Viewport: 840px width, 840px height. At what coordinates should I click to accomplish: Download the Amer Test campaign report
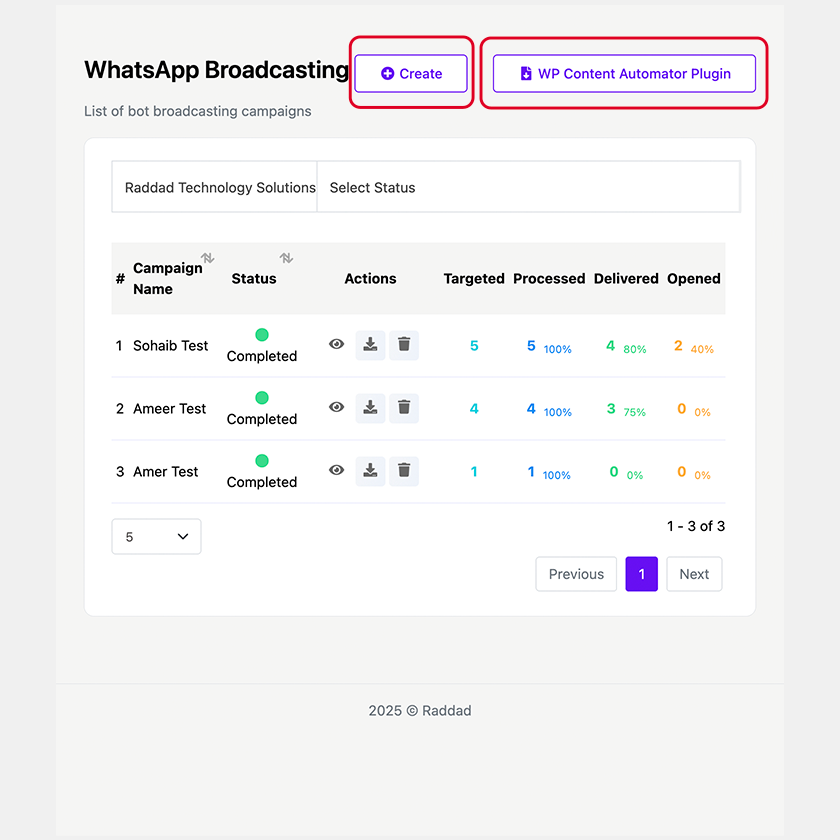click(x=370, y=471)
